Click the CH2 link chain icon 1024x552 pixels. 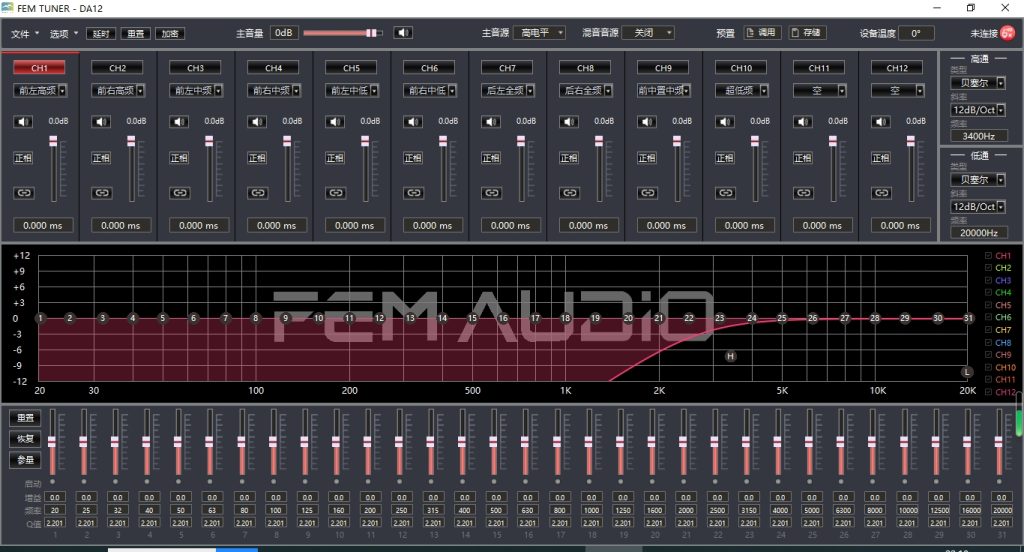point(102,193)
